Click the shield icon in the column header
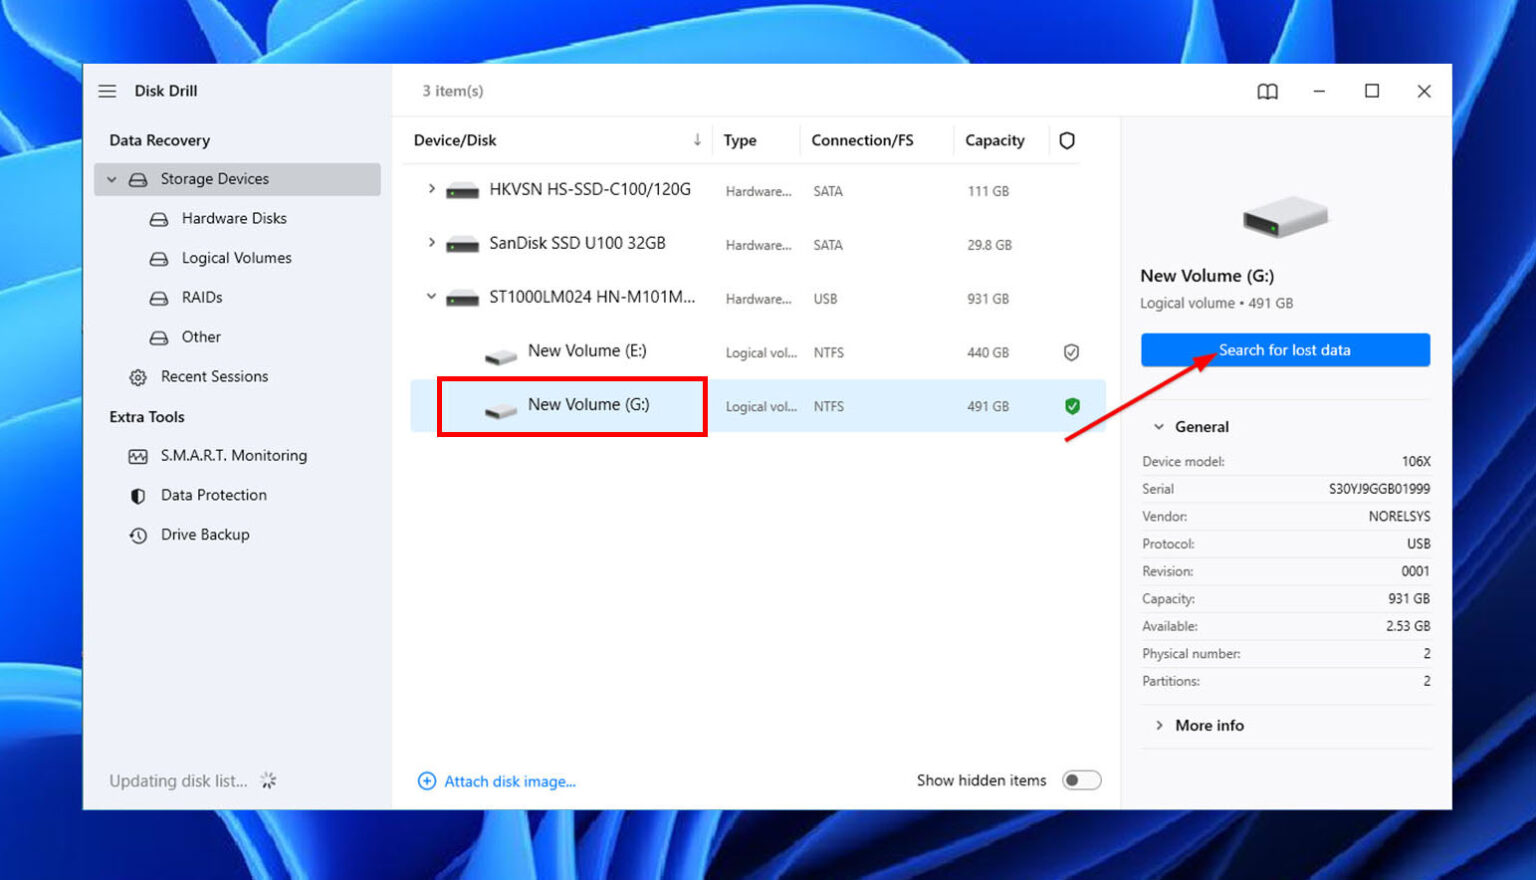This screenshot has height=880, width=1536. 1066,140
